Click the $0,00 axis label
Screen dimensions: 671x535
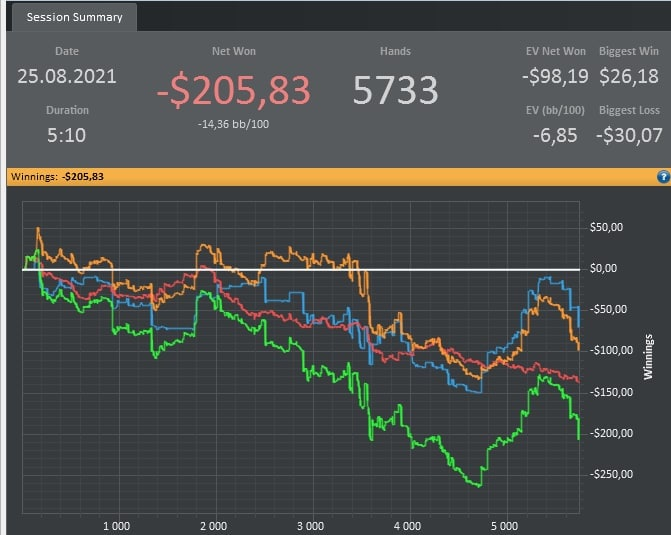pos(603,268)
